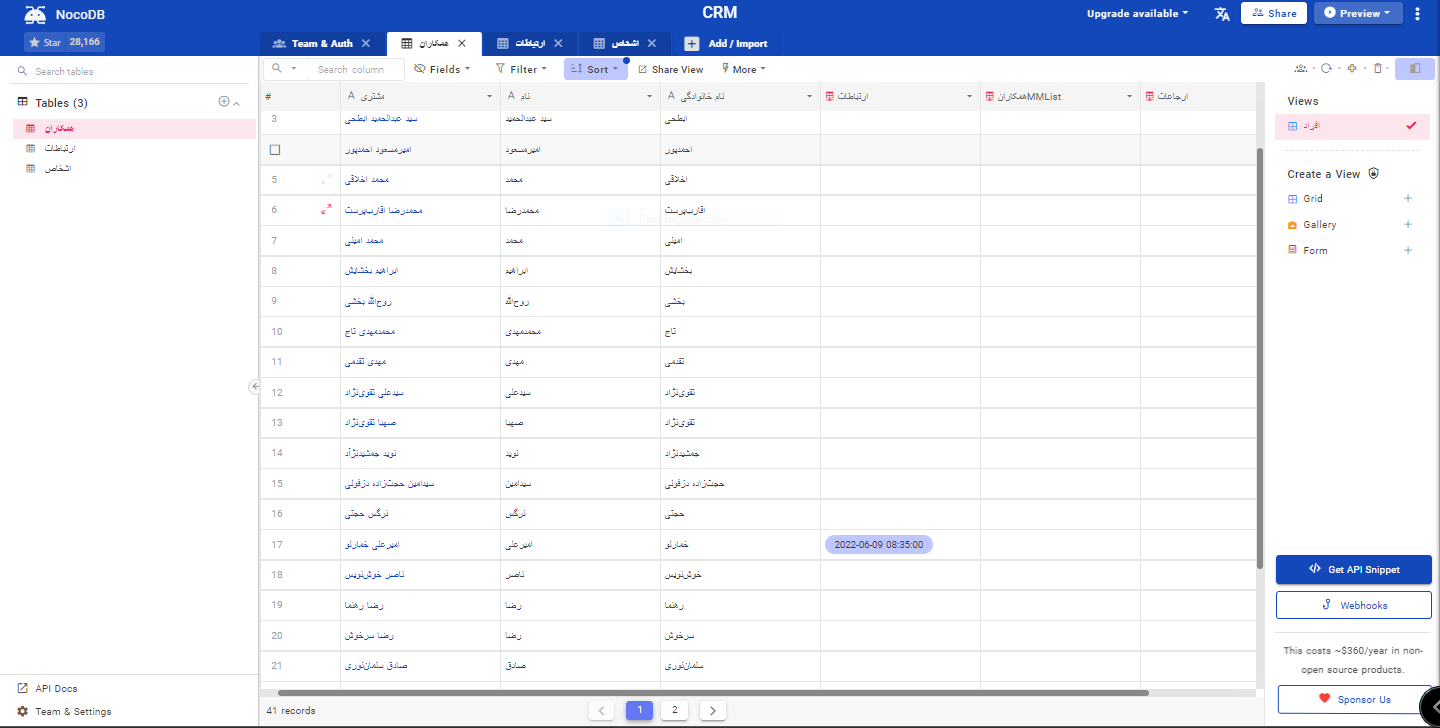This screenshot has width=1440, height=728.
Task: Click the Get API Snippet button
Action: (1354, 569)
